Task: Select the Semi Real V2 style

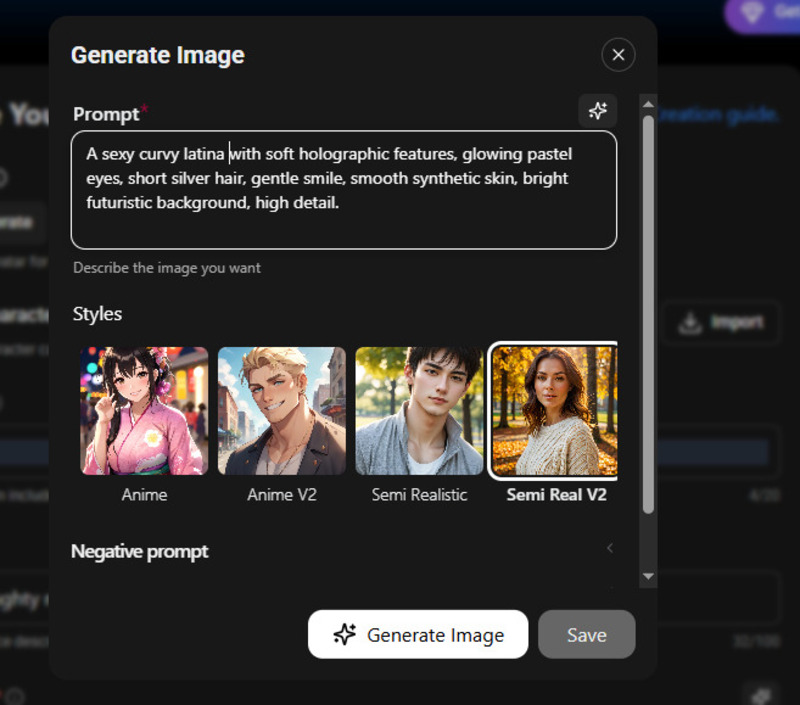Action: pos(555,410)
